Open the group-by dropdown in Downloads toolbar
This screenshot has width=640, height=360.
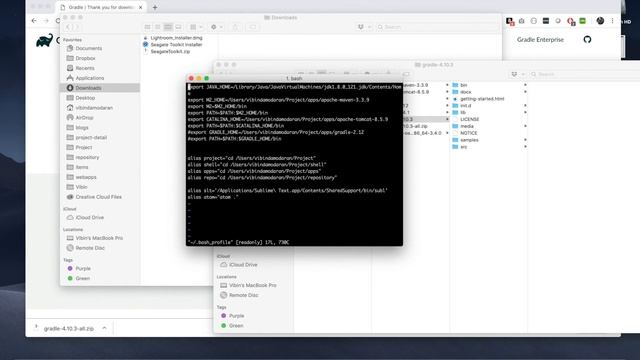[x=196, y=27]
